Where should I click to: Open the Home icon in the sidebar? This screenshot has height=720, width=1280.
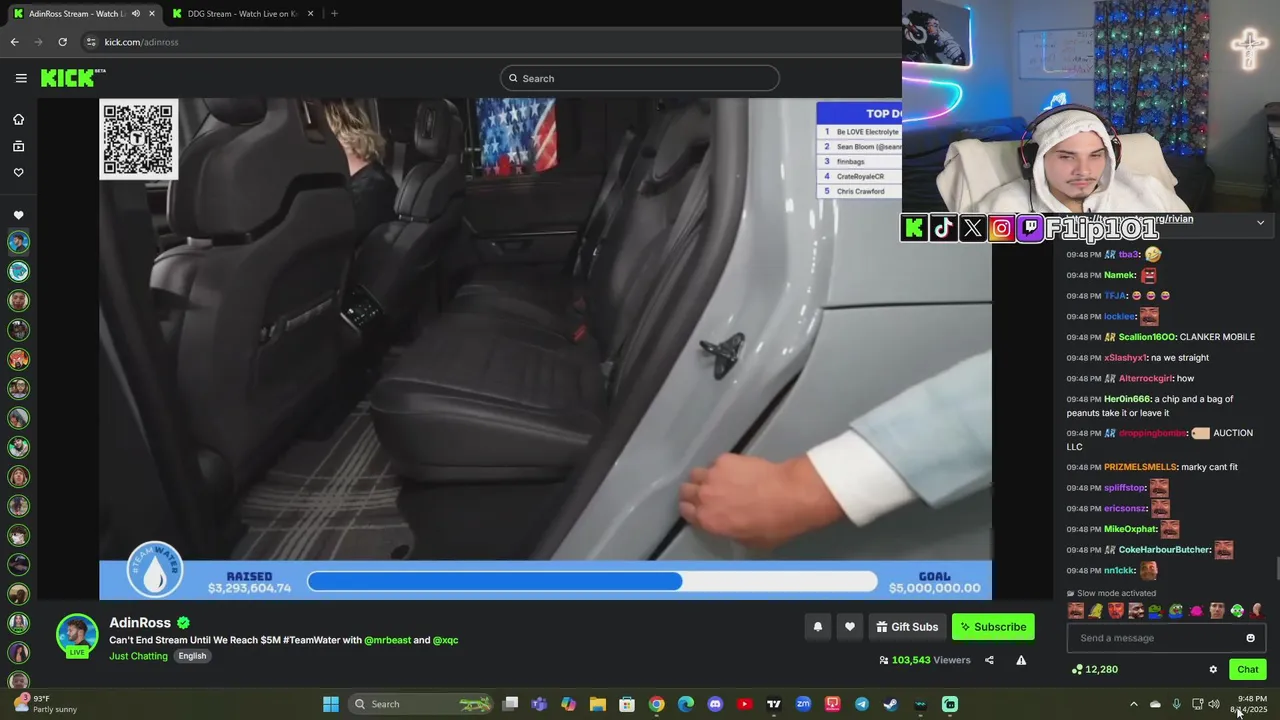click(x=18, y=119)
